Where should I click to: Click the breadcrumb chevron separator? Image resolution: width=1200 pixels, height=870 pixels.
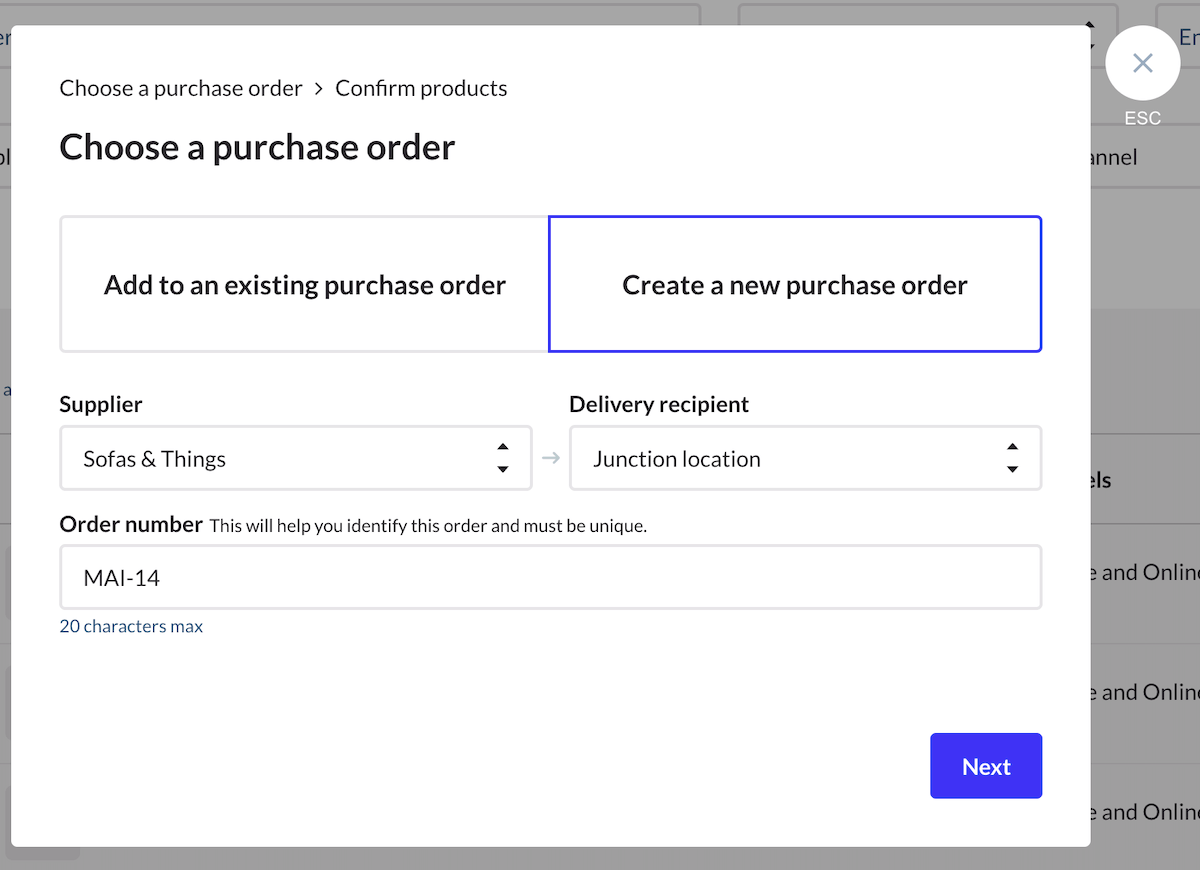[319, 89]
